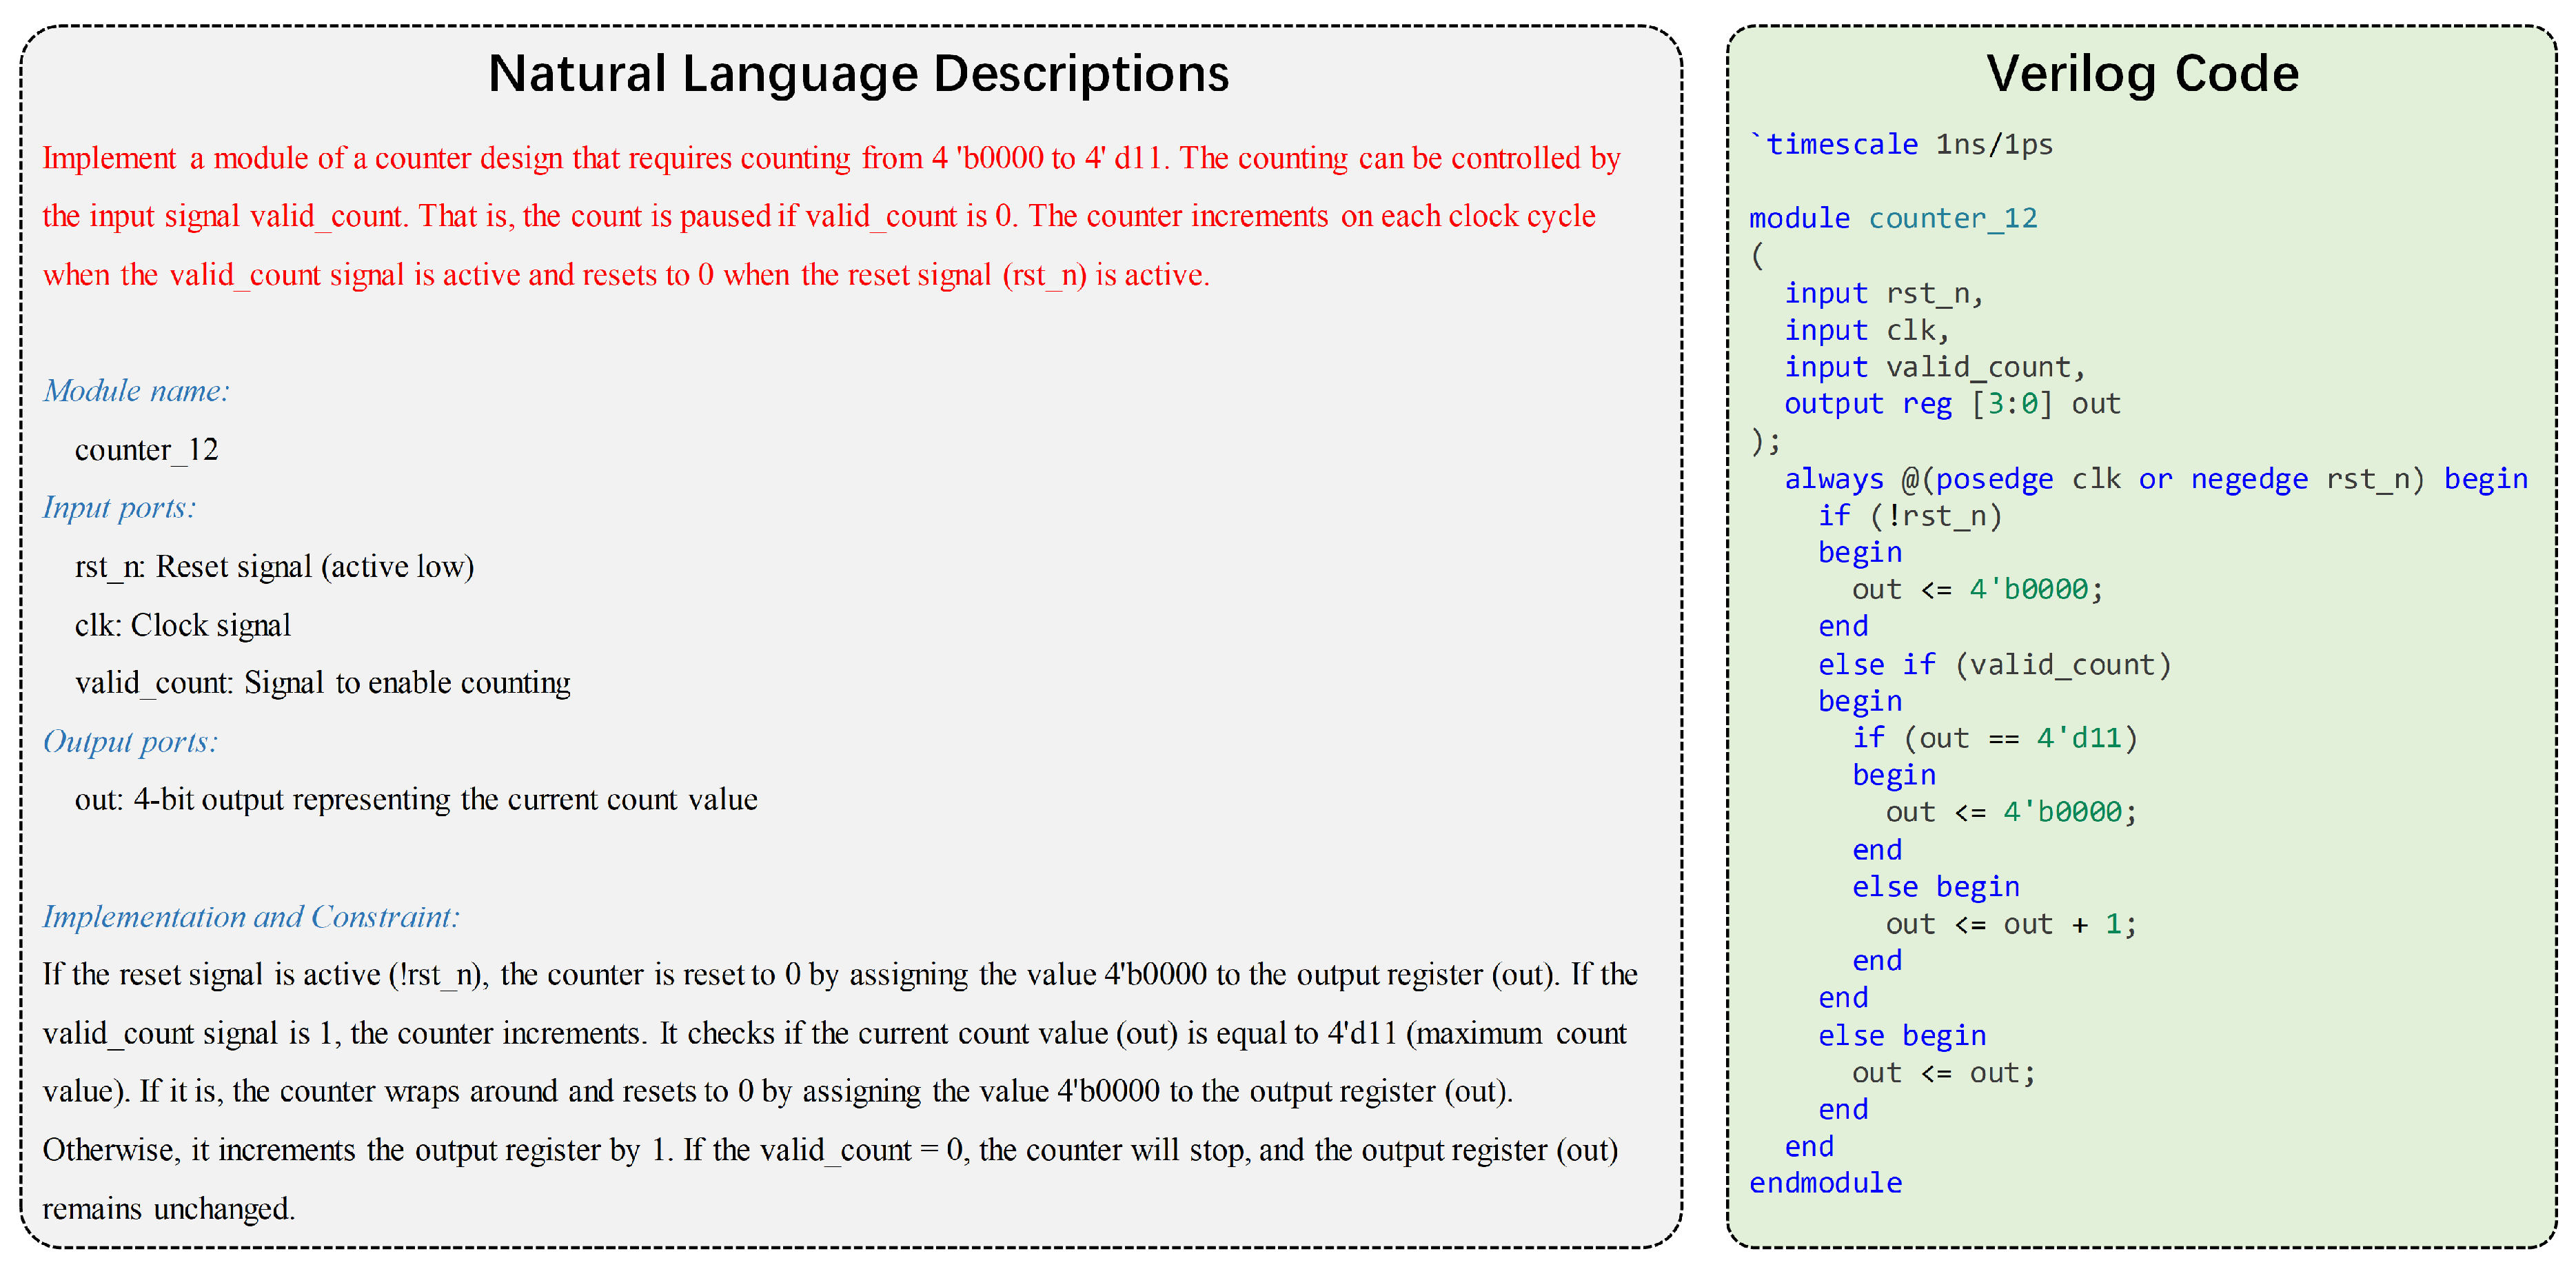This screenshot has height=1267, width=2576.
Task: Click the 'Natural Language Descriptions' heading
Action: 858,74
